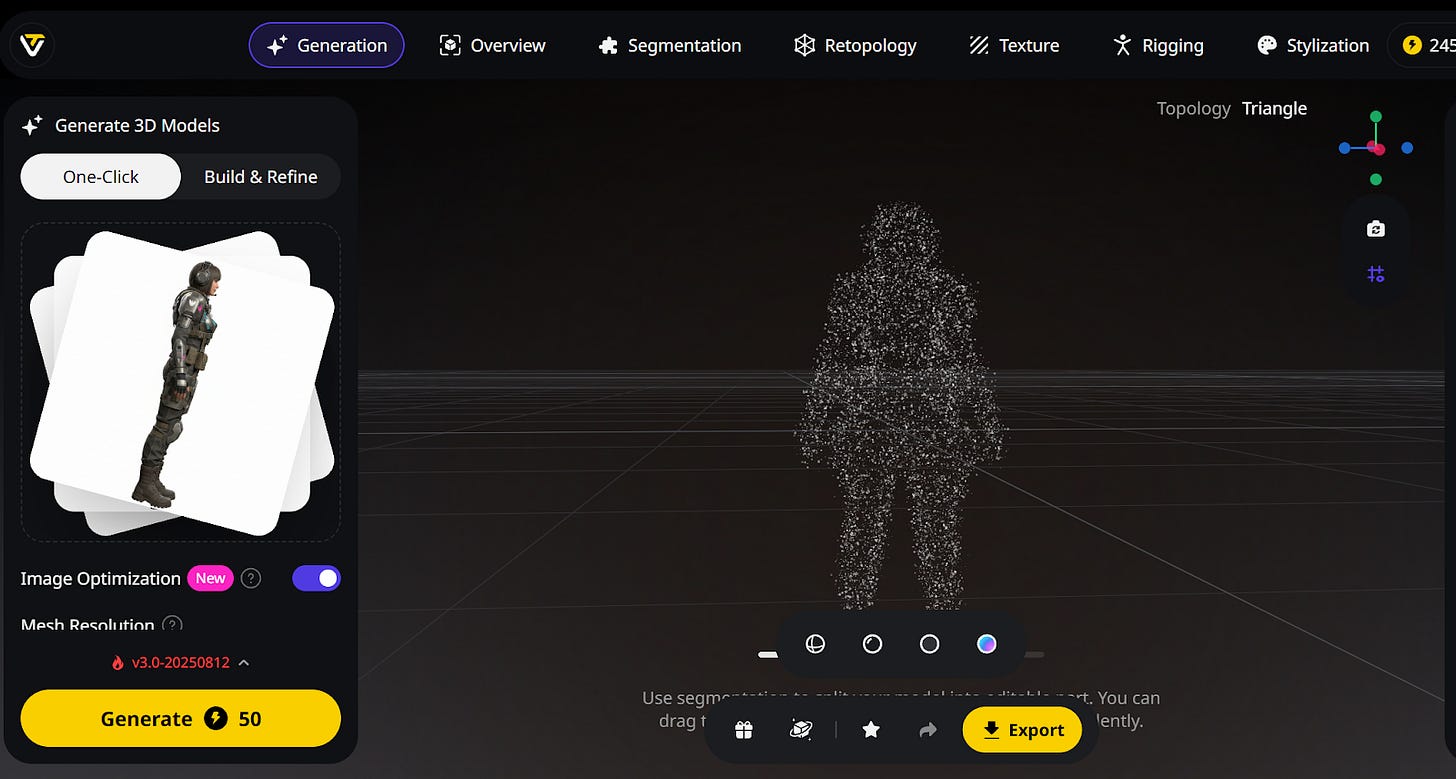
Task: Switch to the Overview tab
Action: click(x=493, y=45)
